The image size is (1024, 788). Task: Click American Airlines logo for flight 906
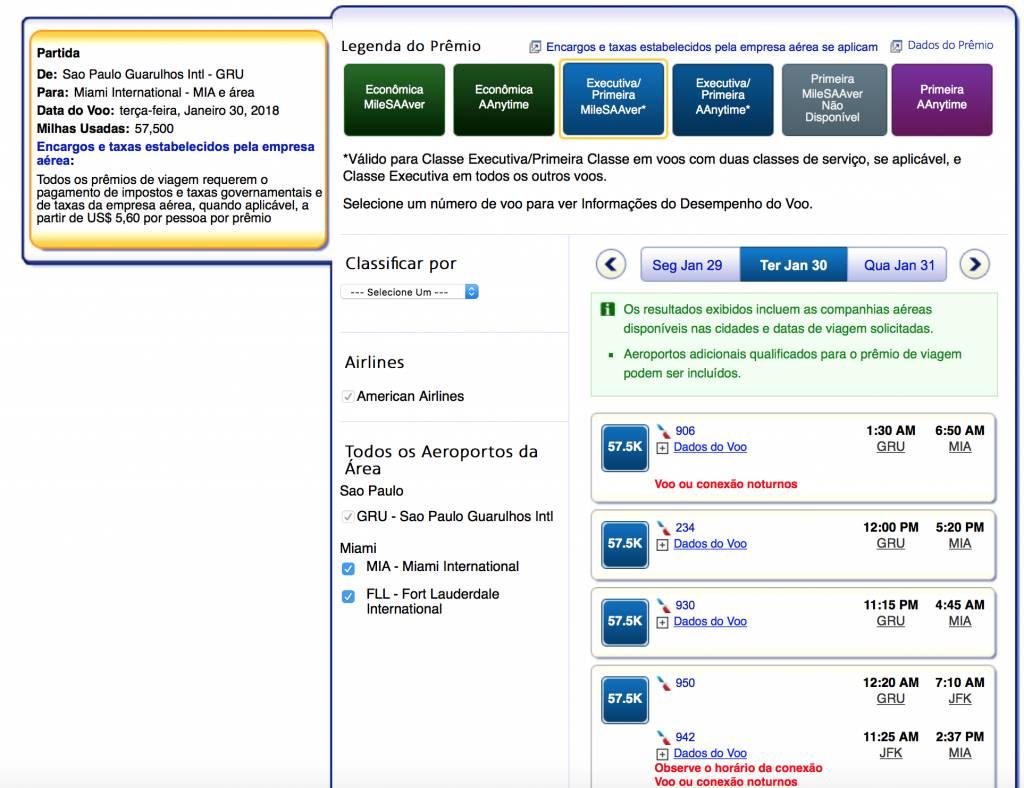click(664, 431)
